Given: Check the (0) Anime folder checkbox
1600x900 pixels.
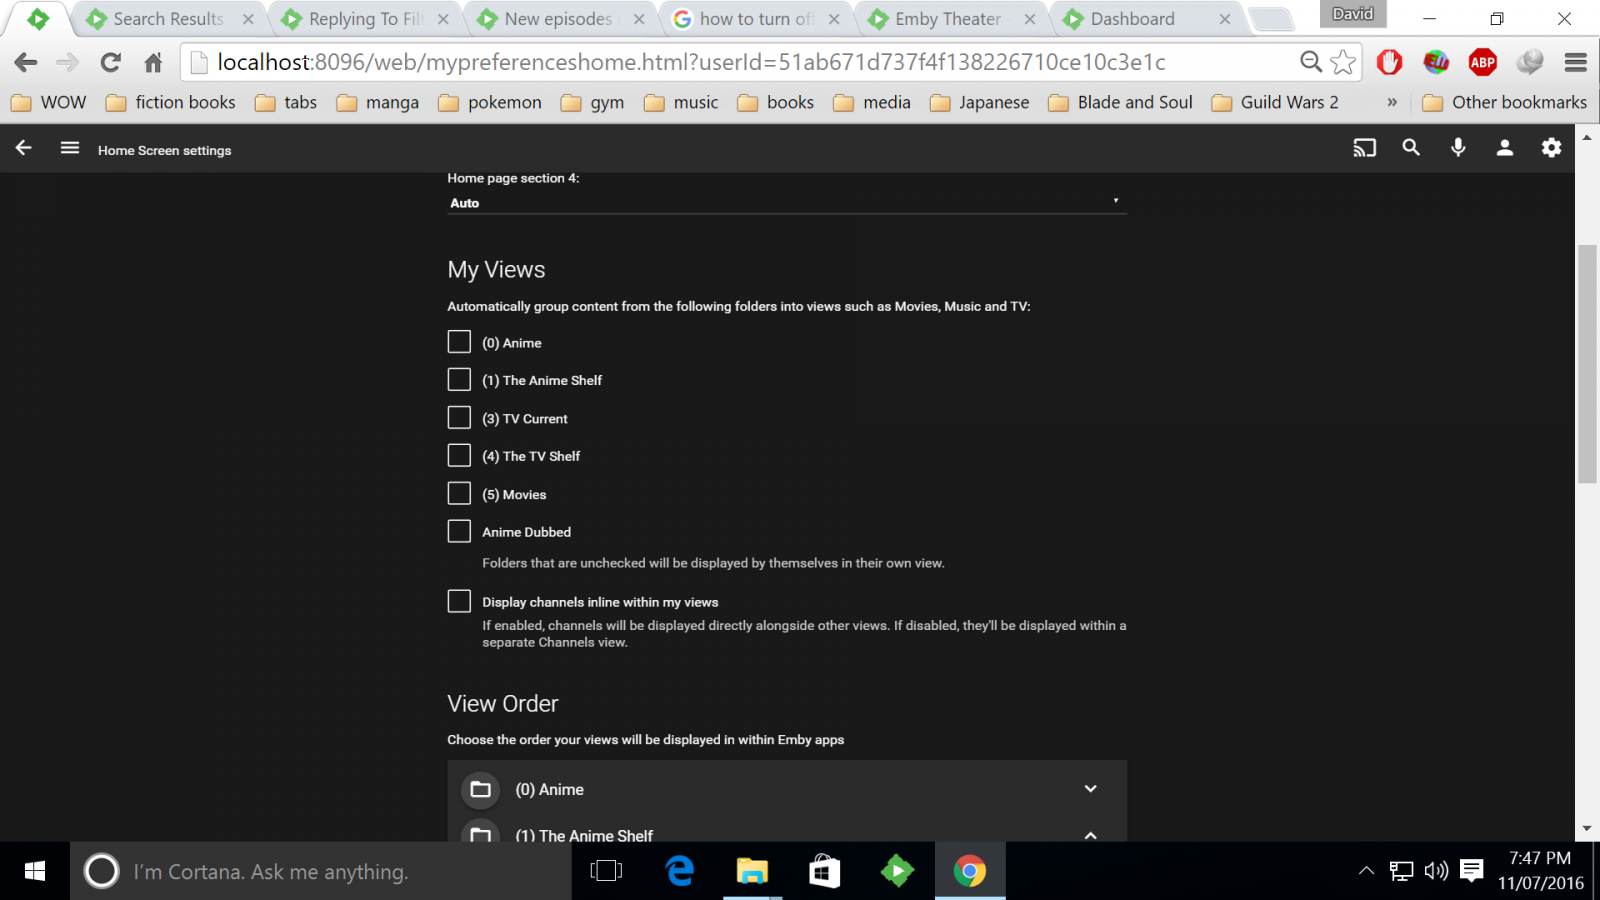Looking at the screenshot, I should pos(459,342).
